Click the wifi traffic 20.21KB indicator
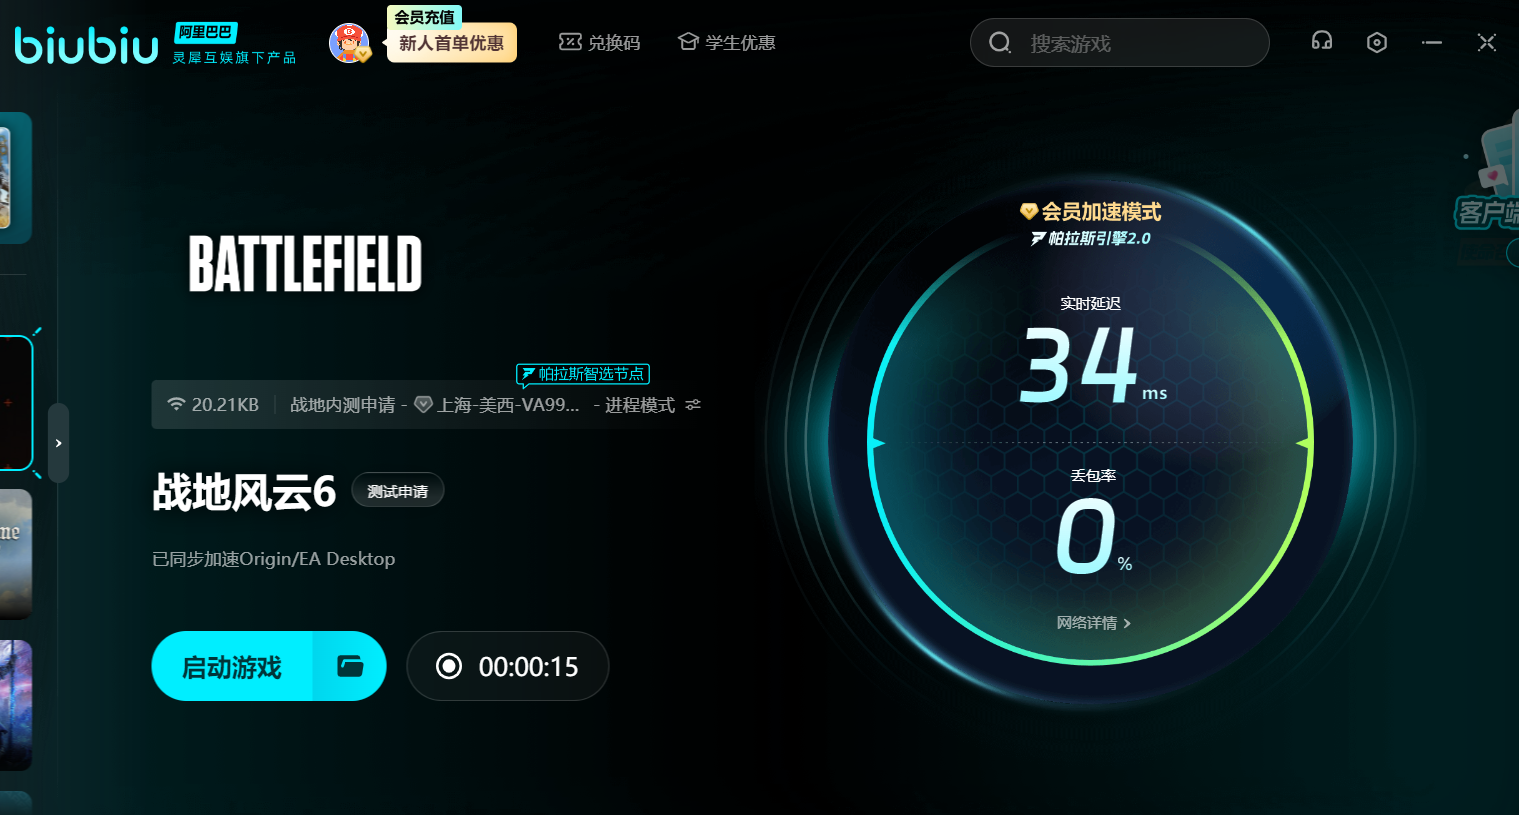This screenshot has width=1519, height=815. pyautogui.click(x=213, y=405)
